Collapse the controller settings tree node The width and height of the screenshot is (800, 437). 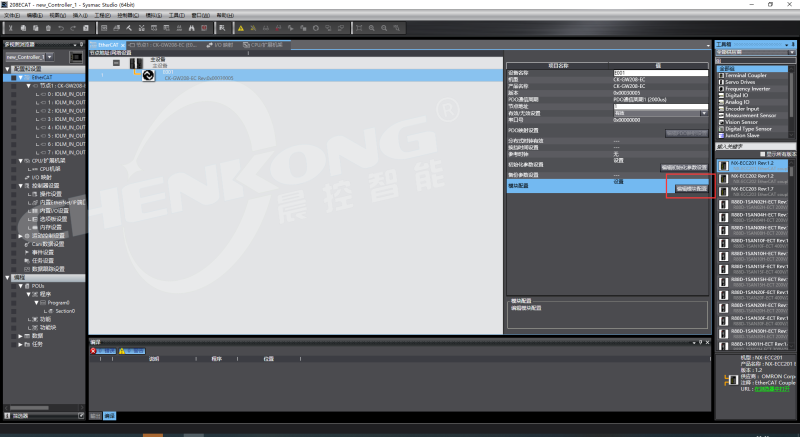[20, 186]
